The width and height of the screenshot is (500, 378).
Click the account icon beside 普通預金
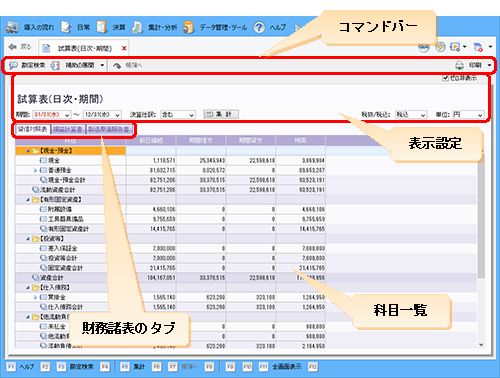[x=43, y=170]
